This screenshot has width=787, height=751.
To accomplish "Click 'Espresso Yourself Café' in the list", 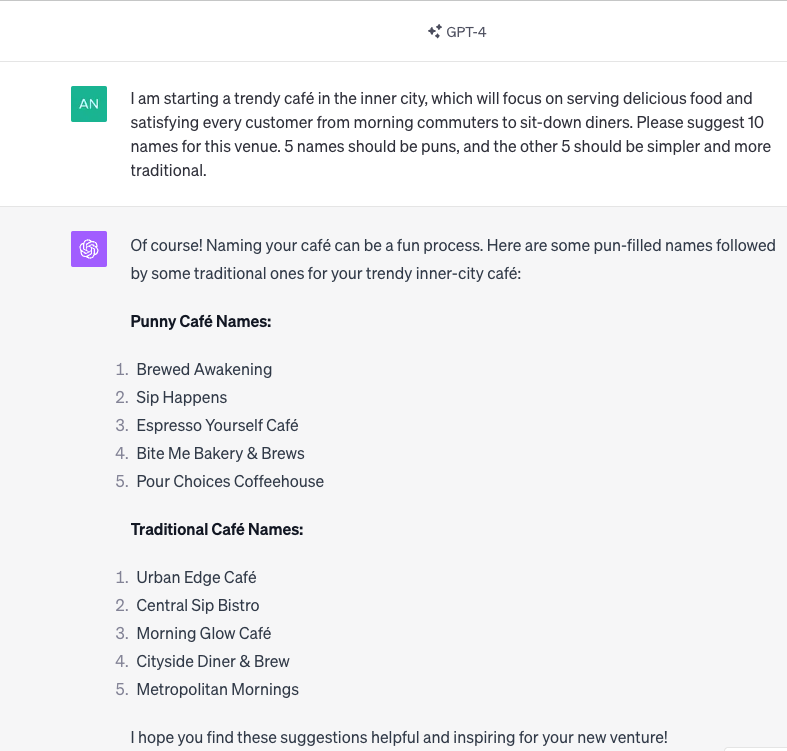I will pyautogui.click(x=217, y=425).
